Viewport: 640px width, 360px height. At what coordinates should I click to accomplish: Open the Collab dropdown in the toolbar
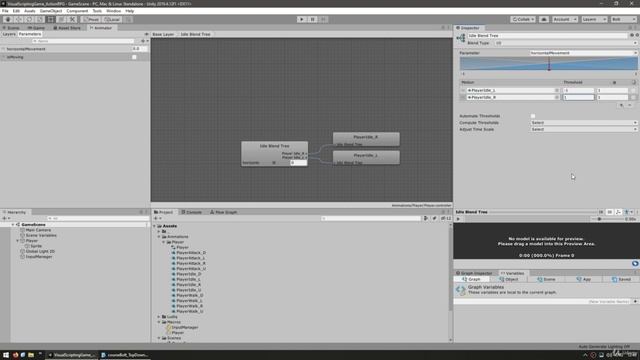click(523, 19)
